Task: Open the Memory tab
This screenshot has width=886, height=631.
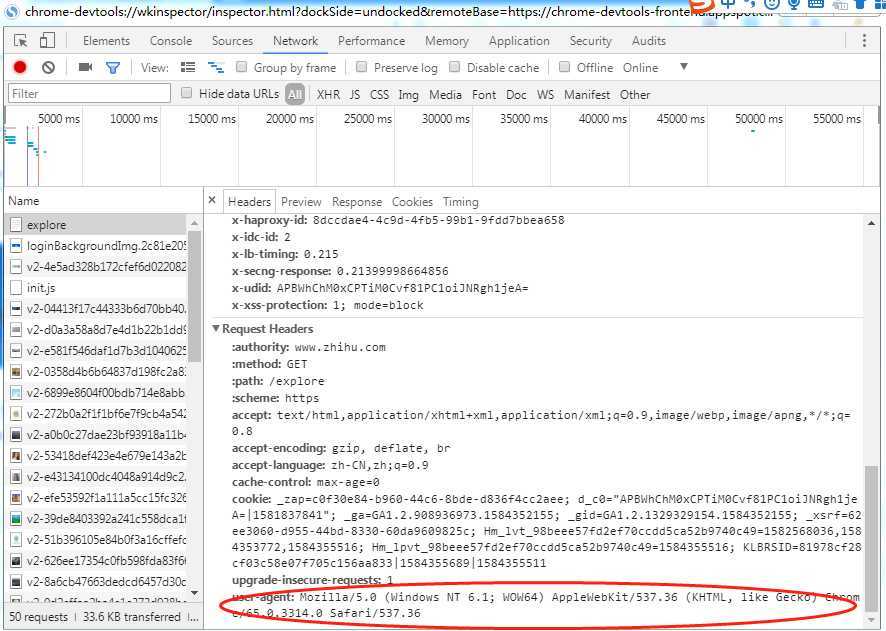Action: pyautogui.click(x=447, y=41)
